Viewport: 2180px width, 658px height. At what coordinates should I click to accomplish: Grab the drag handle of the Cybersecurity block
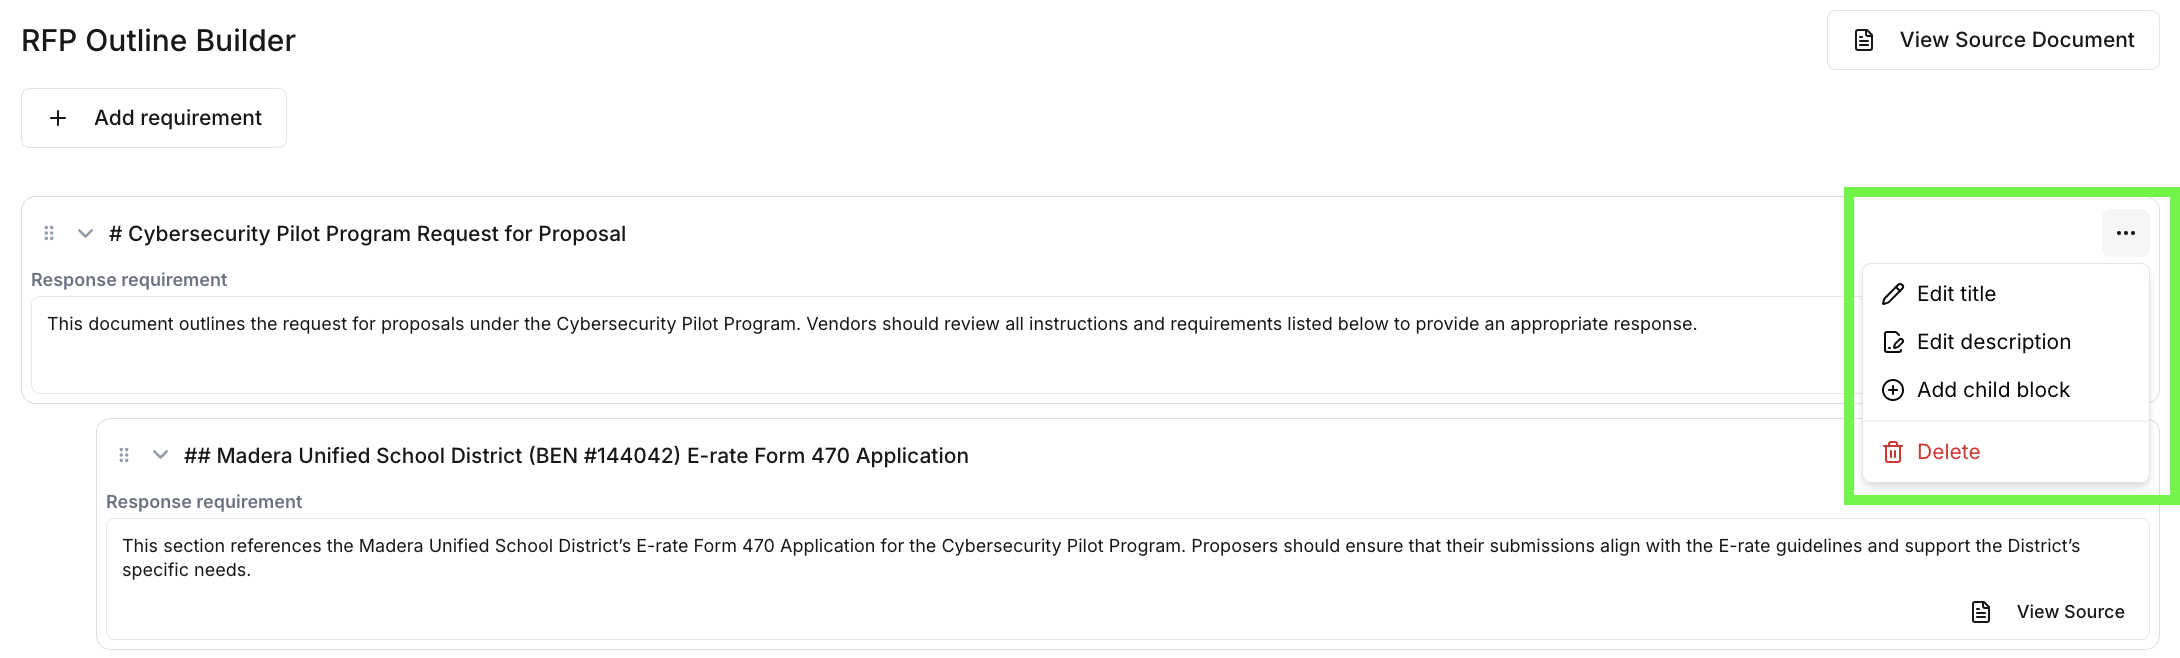49,233
